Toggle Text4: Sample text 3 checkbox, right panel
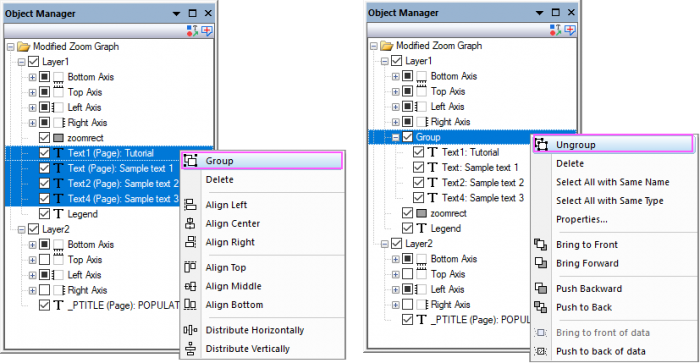The height and width of the screenshot is (363, 700). pos(418,197)
